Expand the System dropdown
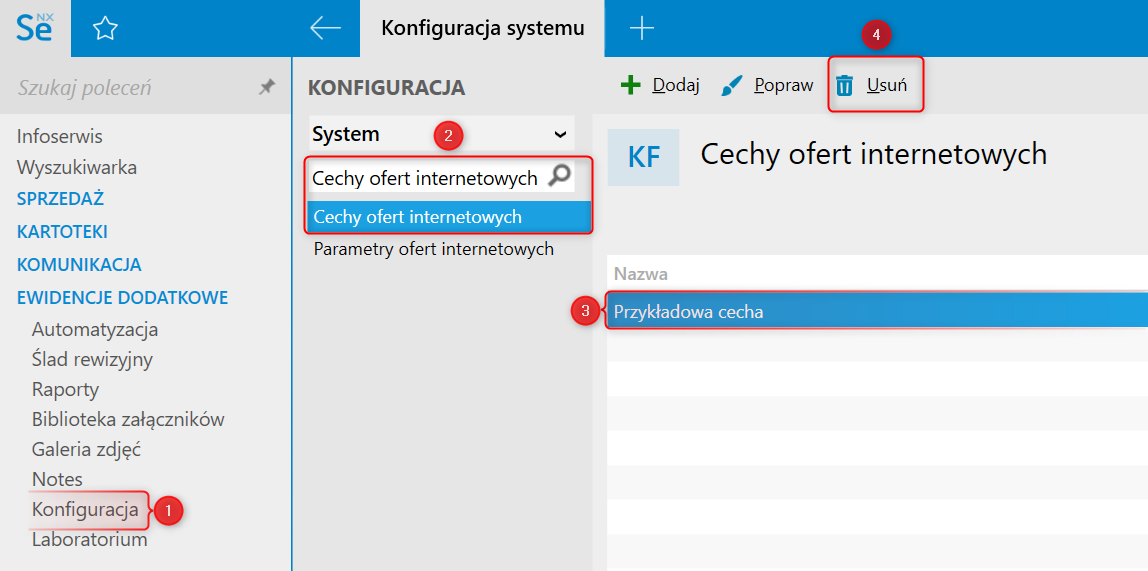The image size is (1148, 571). tap(559, 134)
